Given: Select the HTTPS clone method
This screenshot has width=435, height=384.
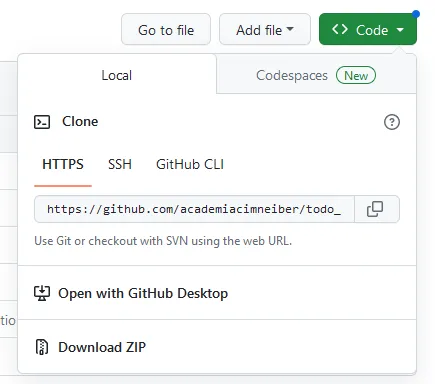Looking at the screenshot, I should [x=63, y=164].
